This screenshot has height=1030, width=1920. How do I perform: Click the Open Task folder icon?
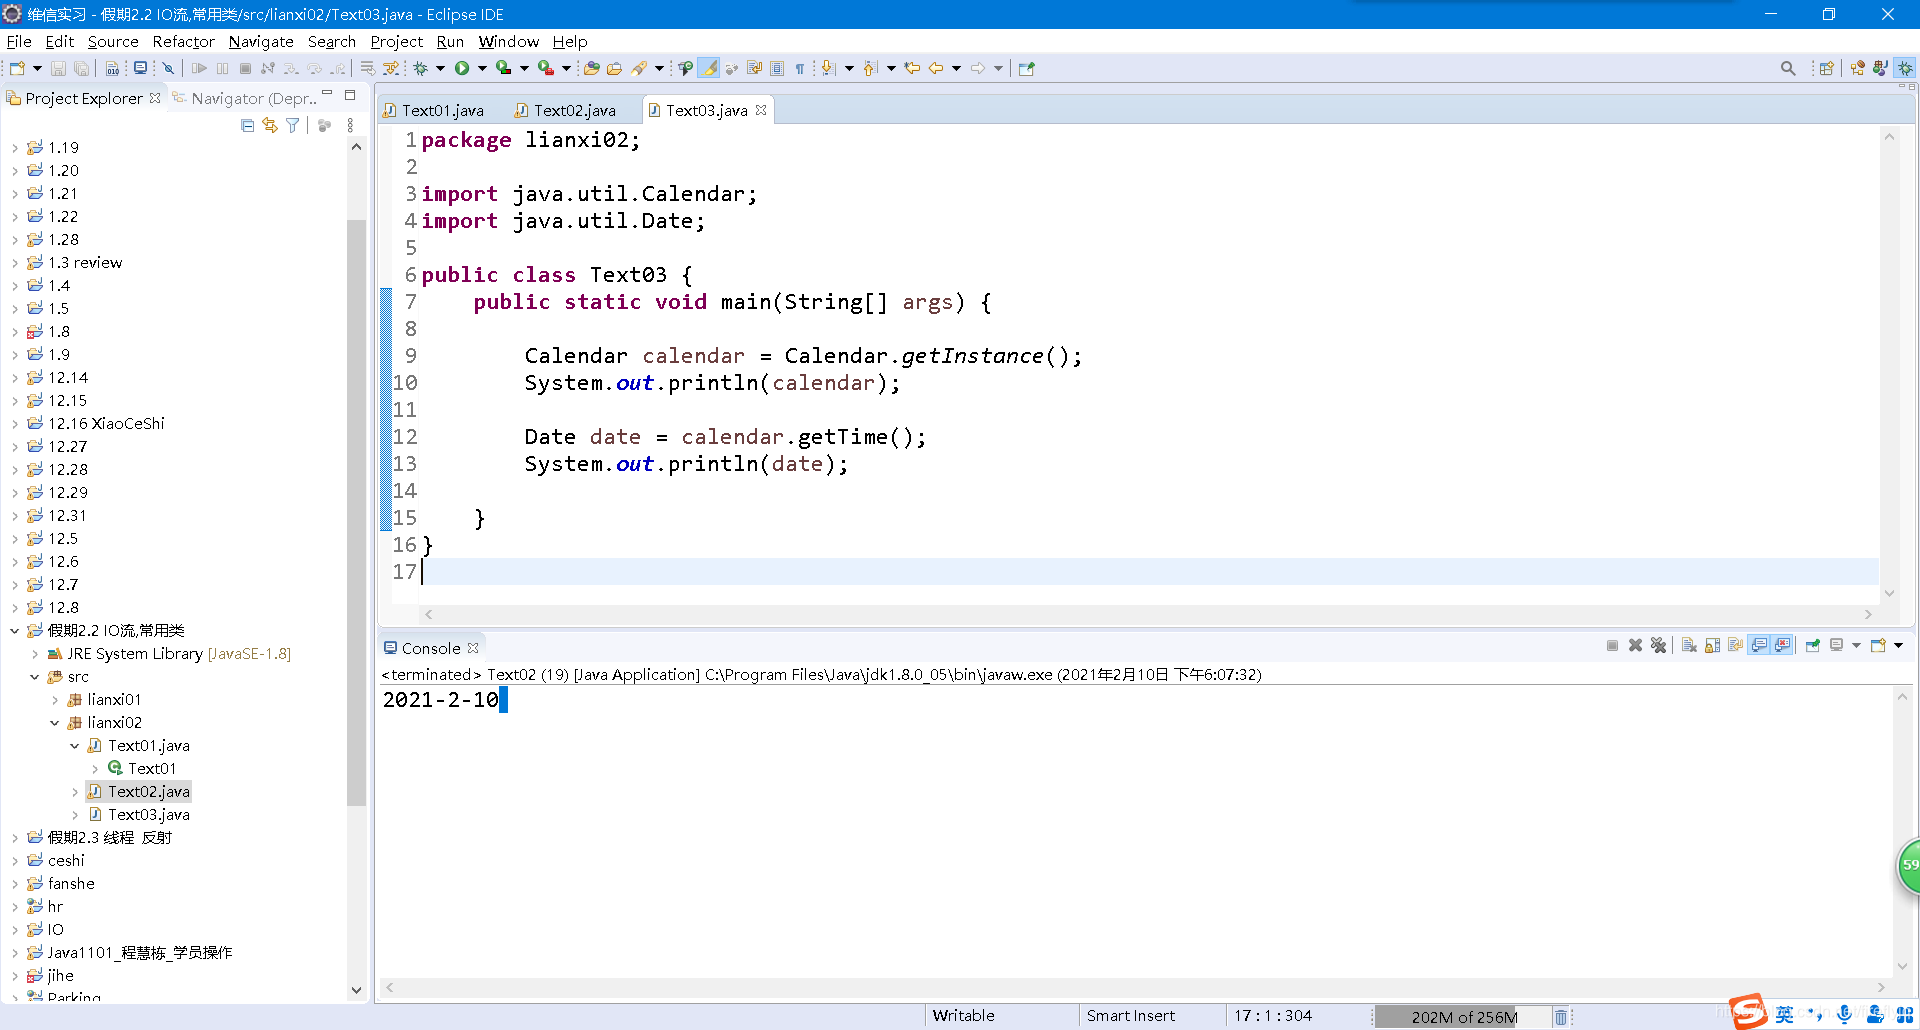614,68
